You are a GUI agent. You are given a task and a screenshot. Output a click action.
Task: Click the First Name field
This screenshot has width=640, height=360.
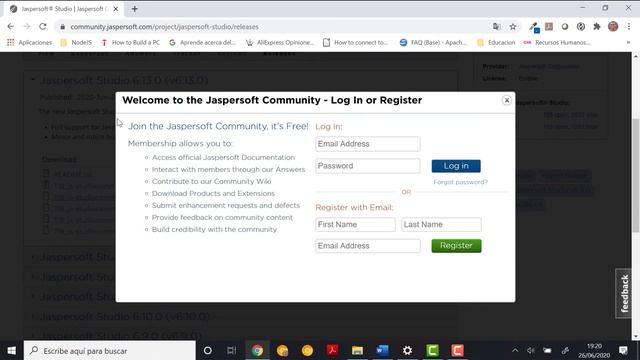tap(355, 224)
